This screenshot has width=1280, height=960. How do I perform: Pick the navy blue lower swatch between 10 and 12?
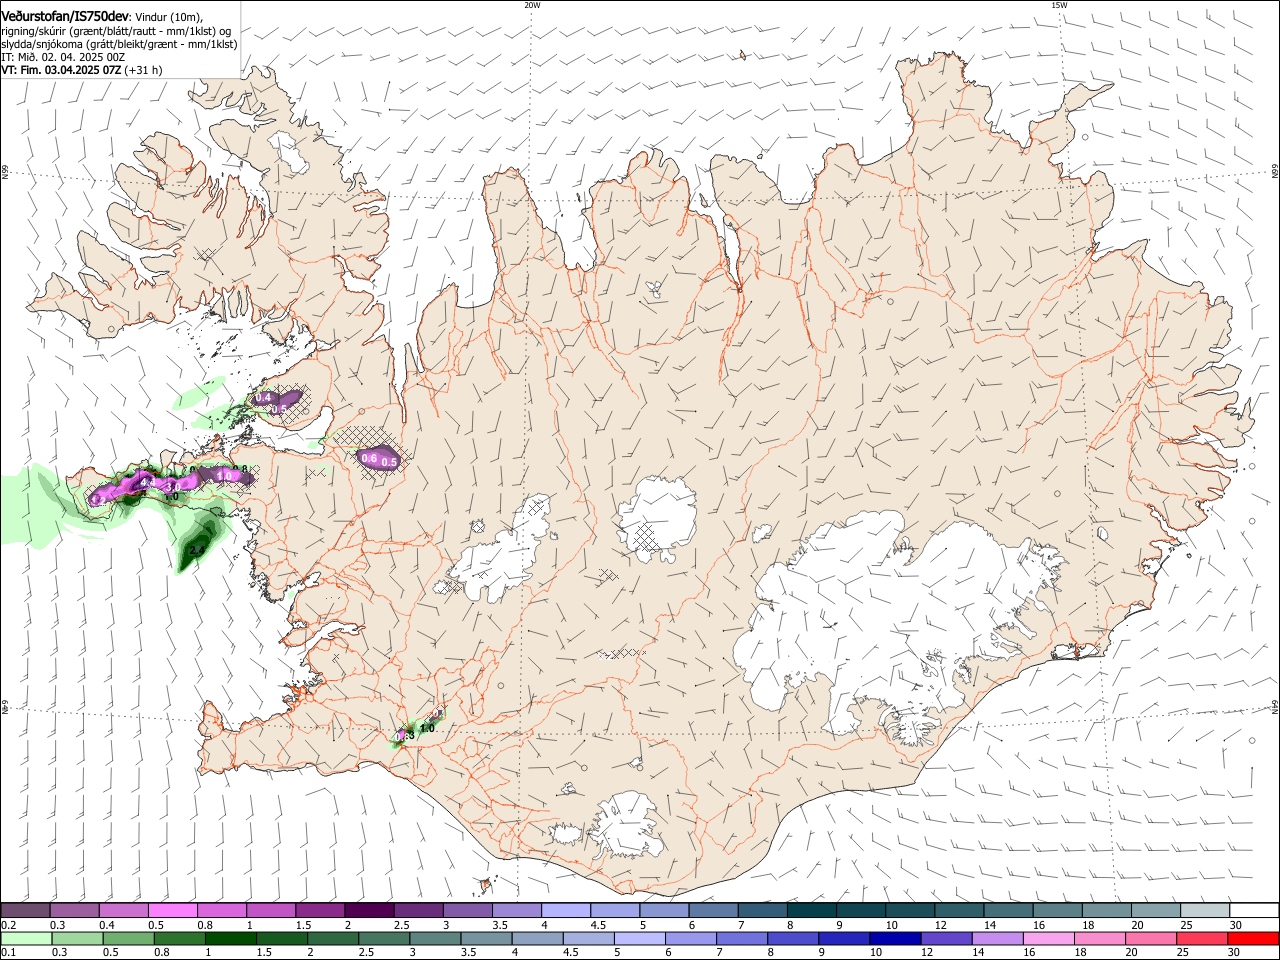(895, 938)
